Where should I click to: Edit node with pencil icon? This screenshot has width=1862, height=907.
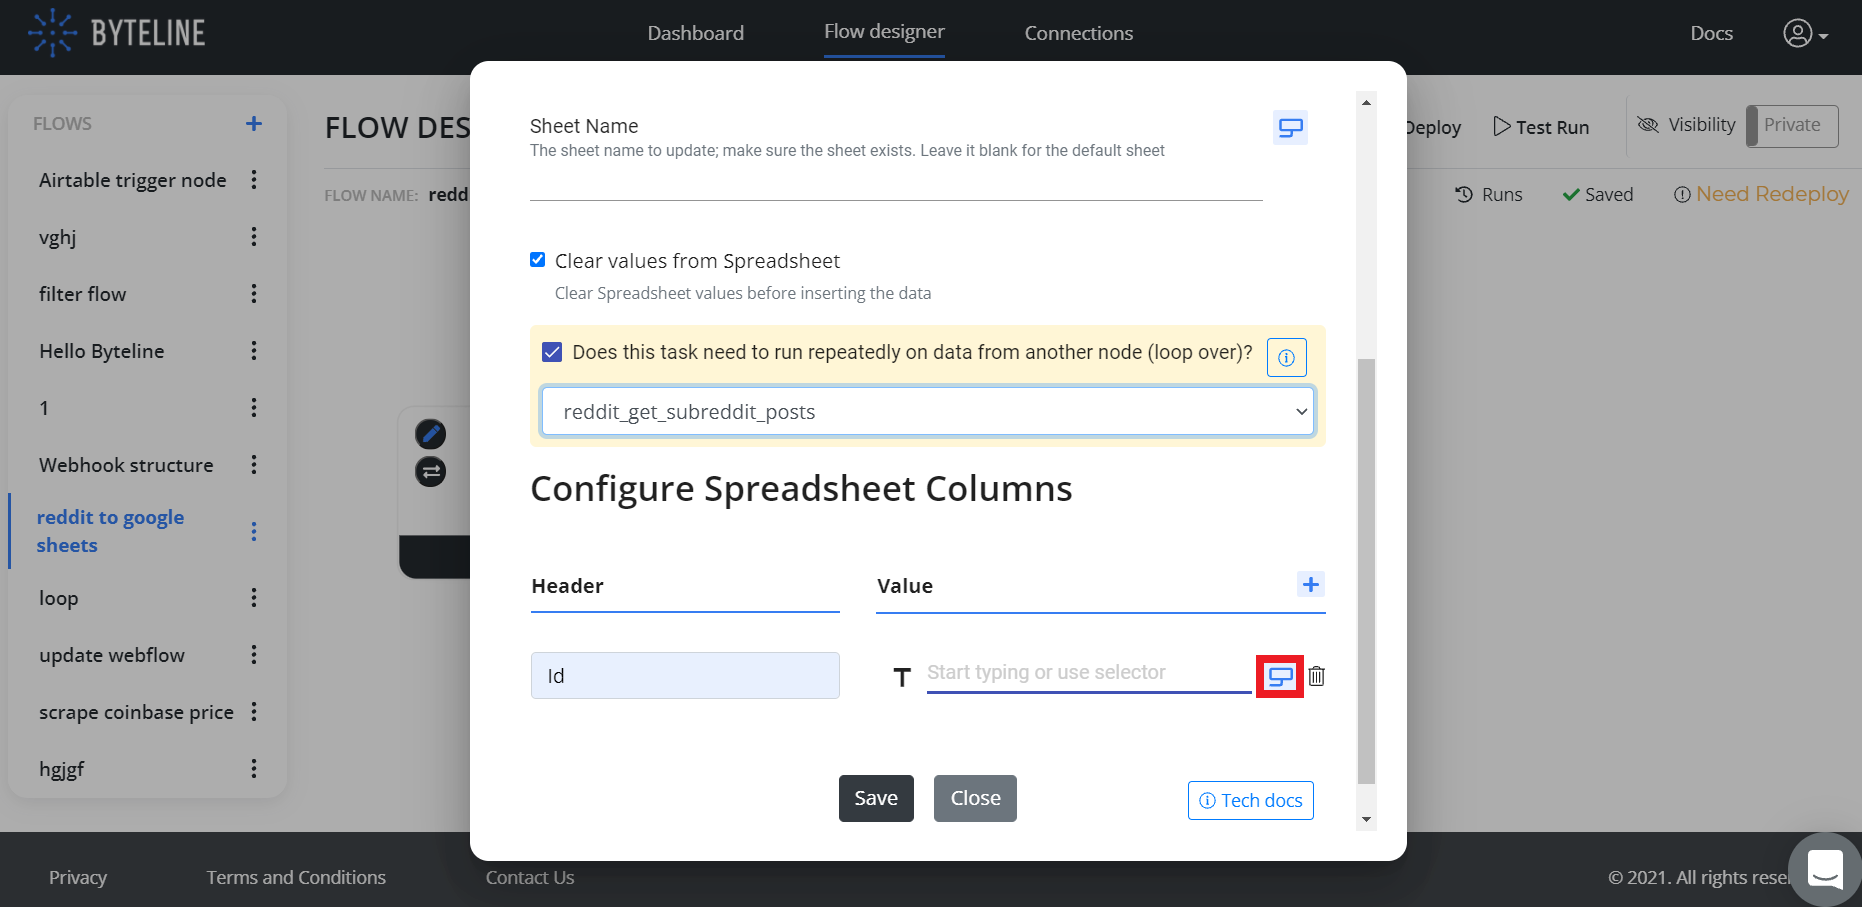pyautogui.click(x=430, y=434)
